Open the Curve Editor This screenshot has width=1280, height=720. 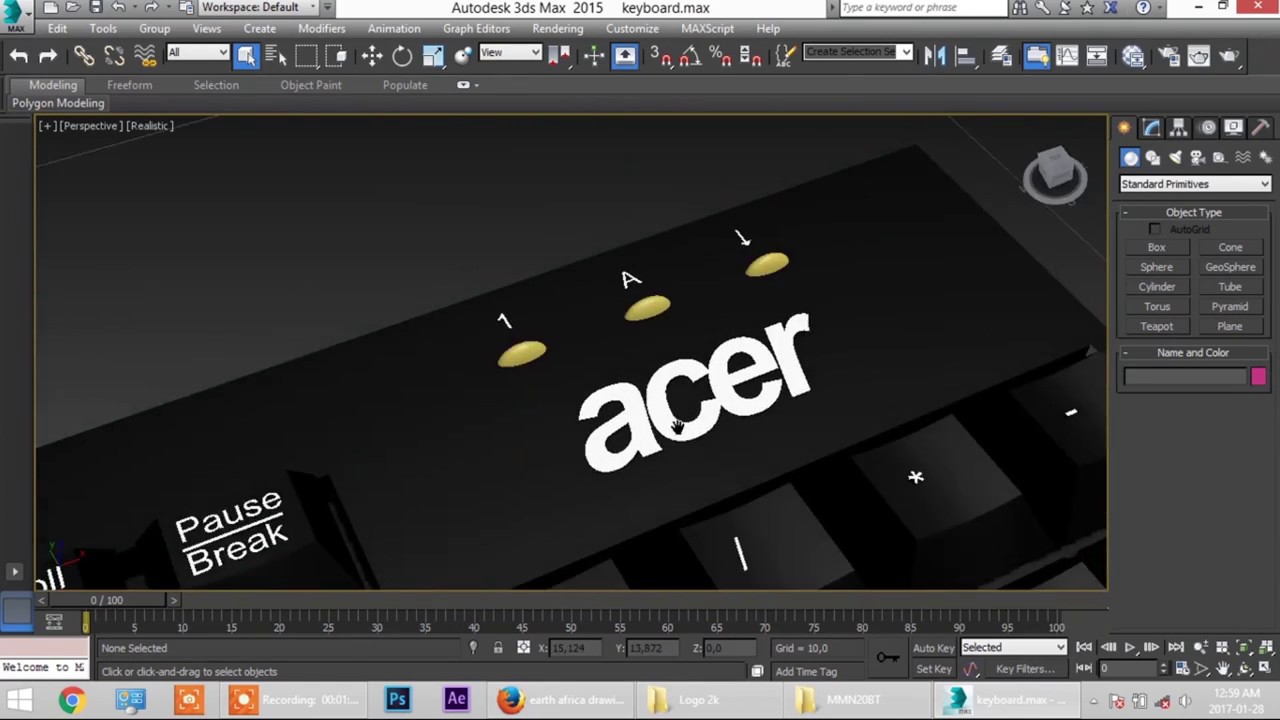pos(1067,56)
